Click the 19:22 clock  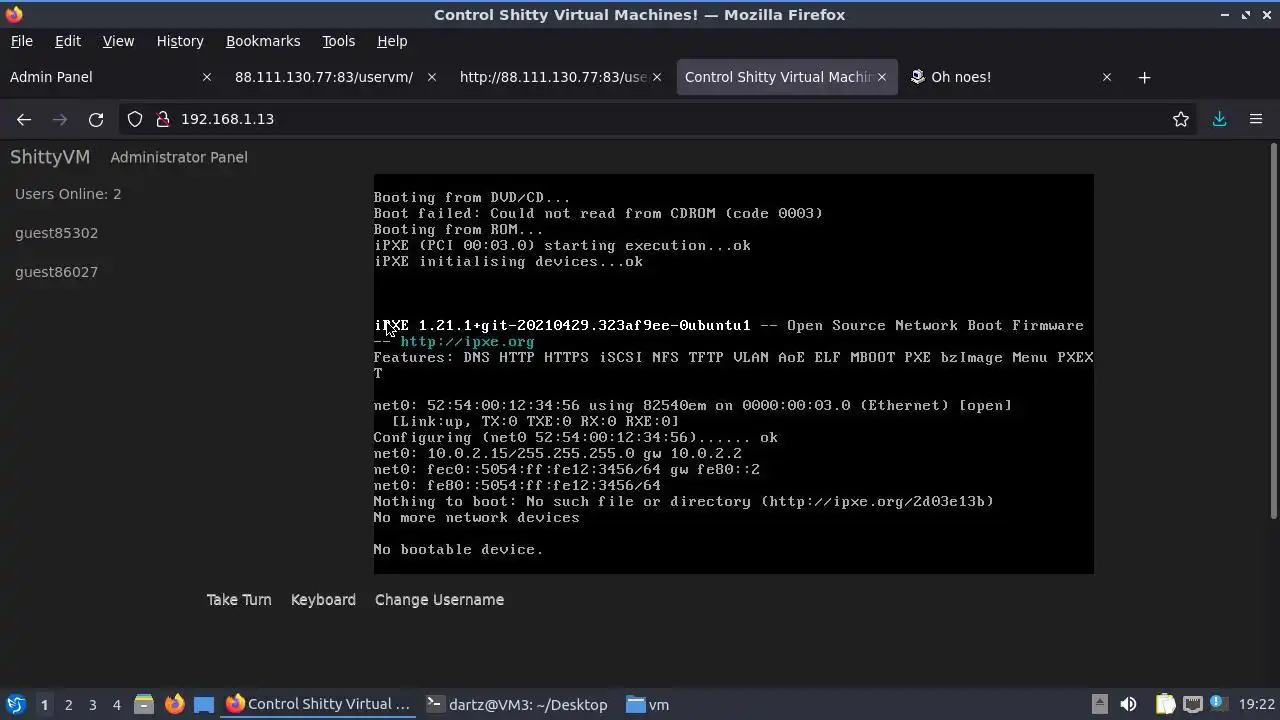tap(1256, 705)
